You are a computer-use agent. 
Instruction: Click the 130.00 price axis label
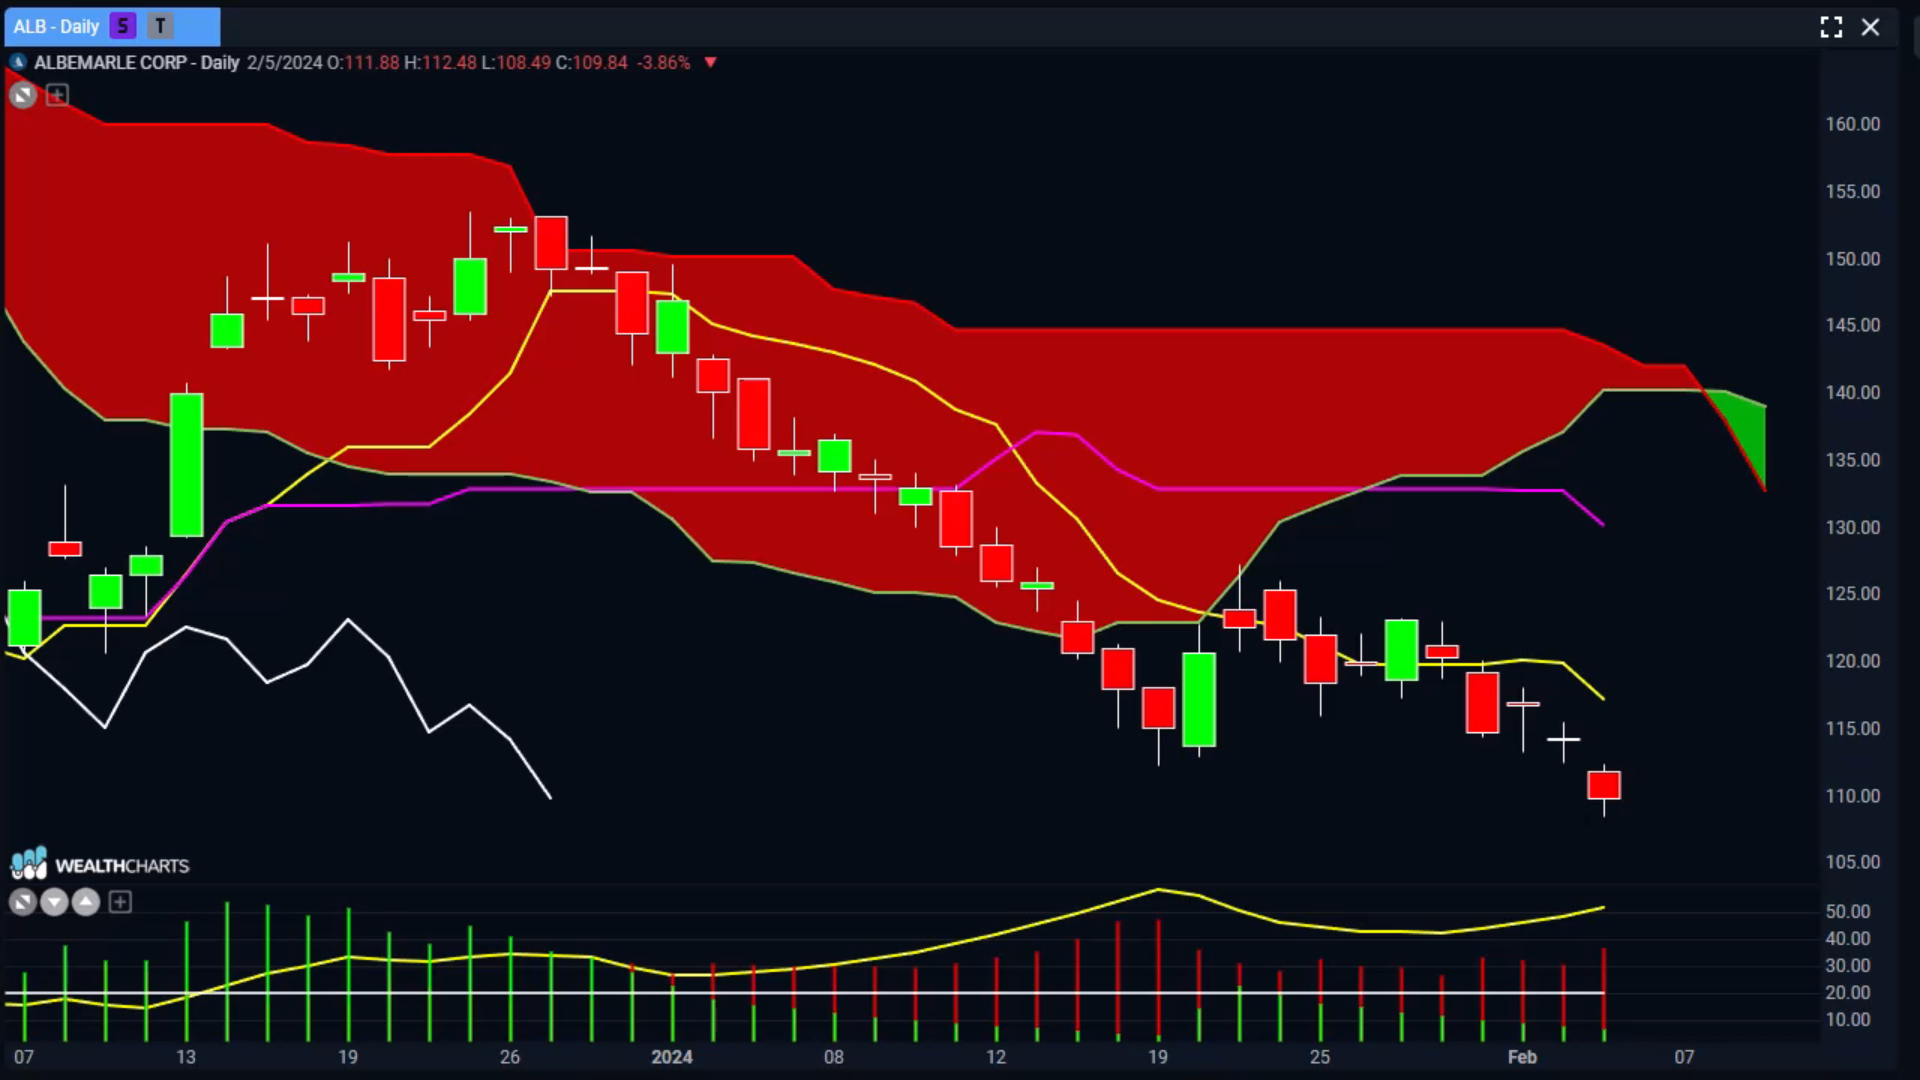coord(1853,527)
